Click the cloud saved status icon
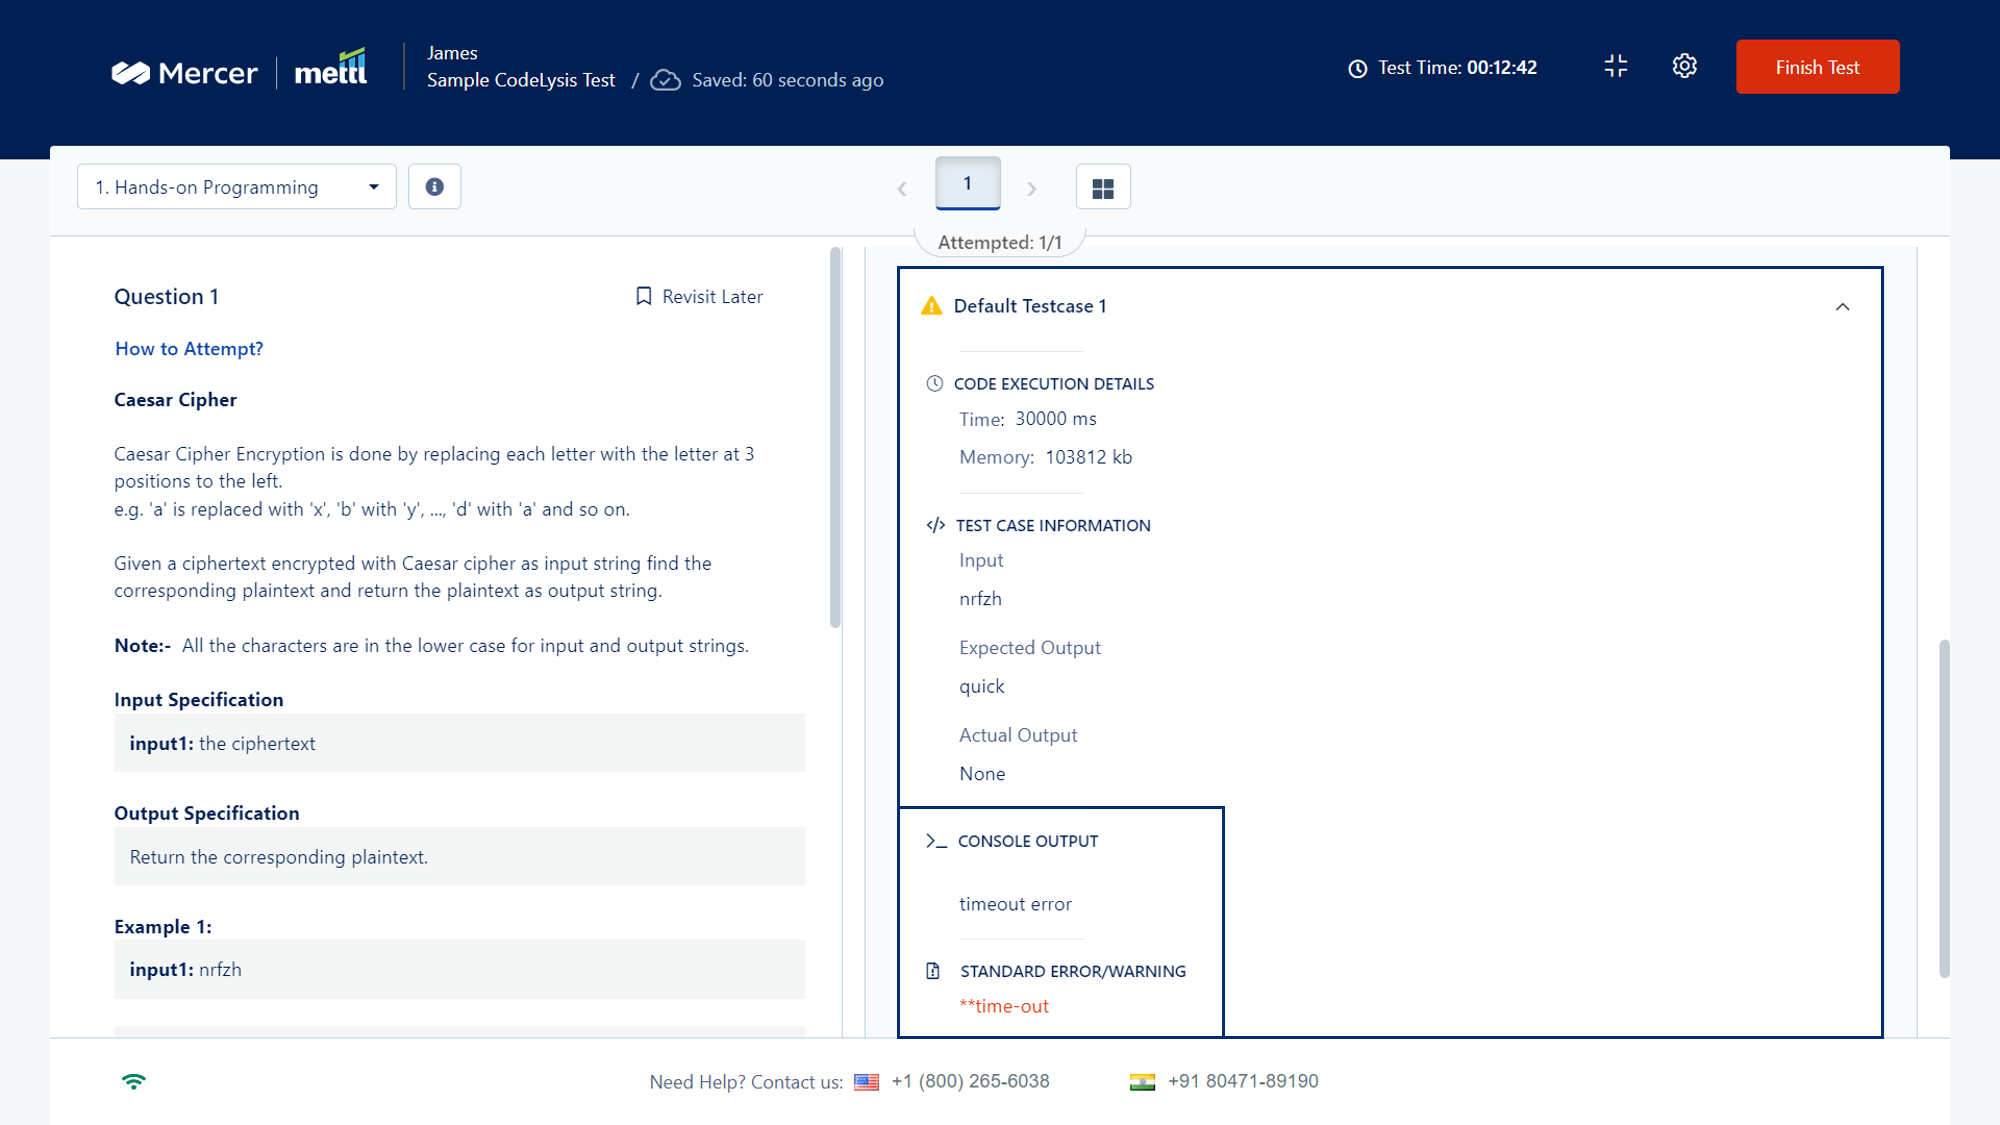Image resolution: width=2000 pixels, height=1125 pixels. click(x=665, y=80)
